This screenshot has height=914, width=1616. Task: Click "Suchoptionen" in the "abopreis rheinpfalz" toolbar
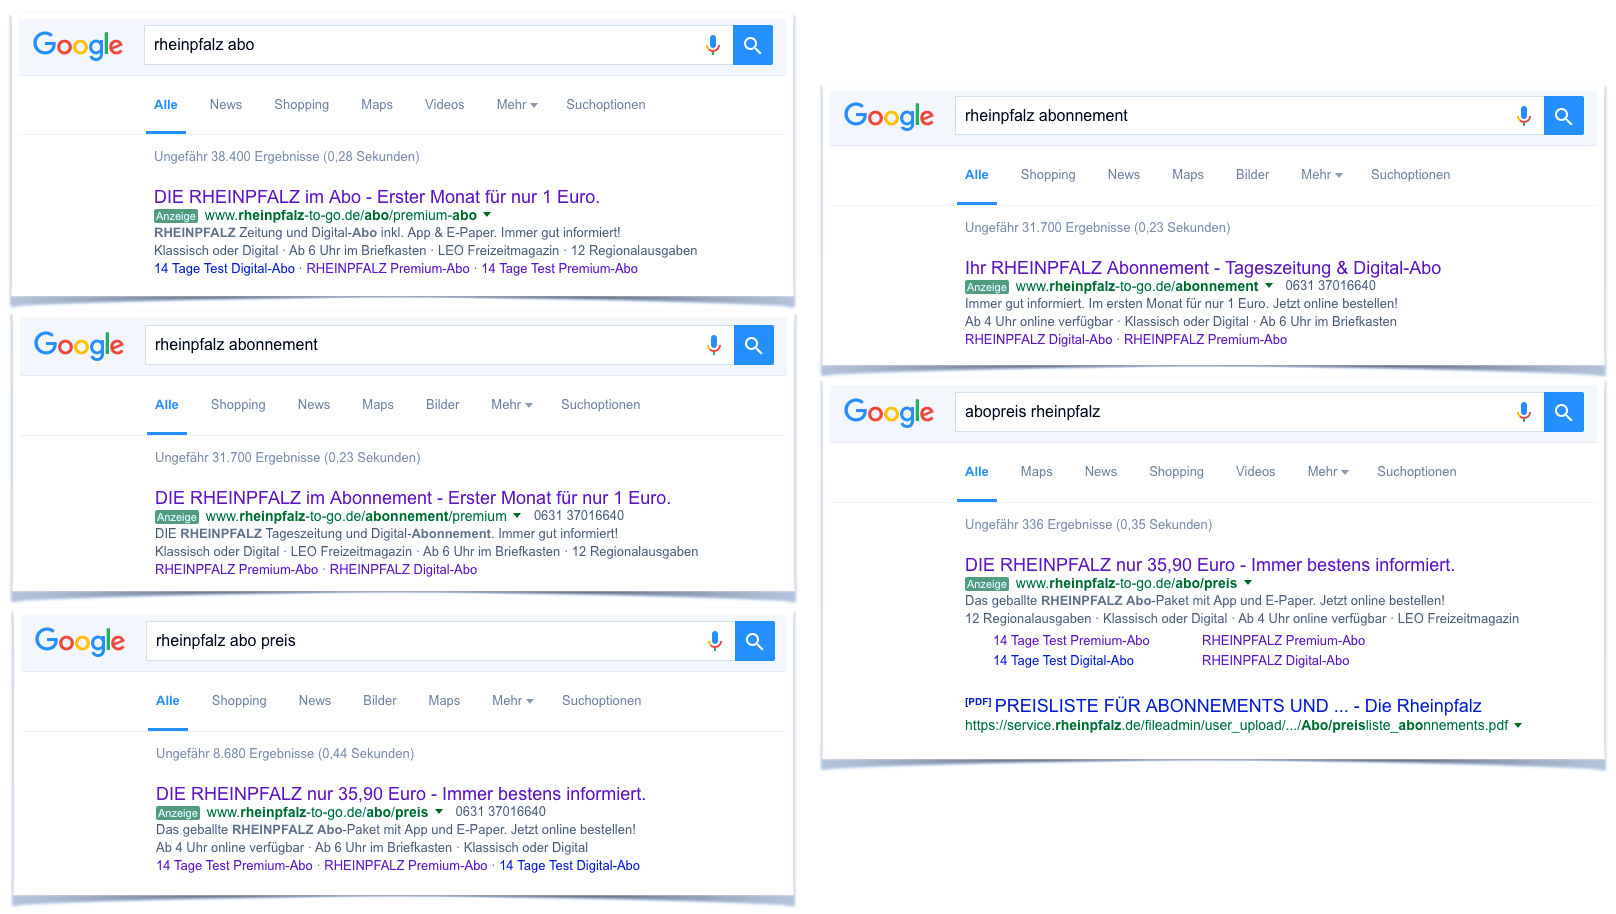coord(1416,471)
